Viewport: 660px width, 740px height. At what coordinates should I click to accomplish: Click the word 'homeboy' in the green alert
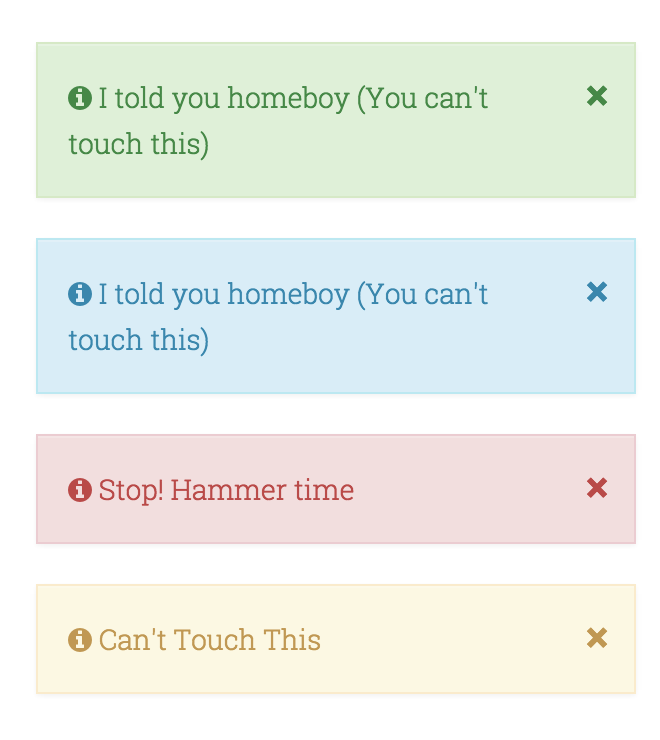[288, 100]
